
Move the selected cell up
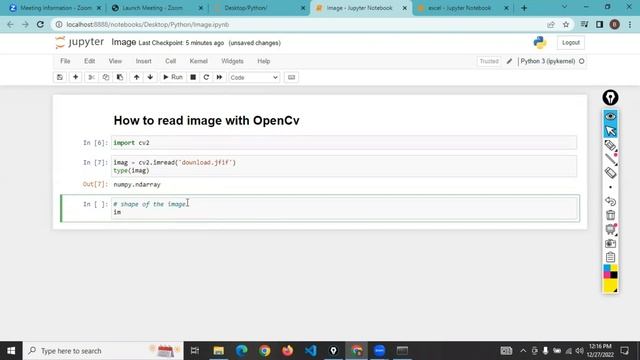pyautogui.click(x=136, y=77)
